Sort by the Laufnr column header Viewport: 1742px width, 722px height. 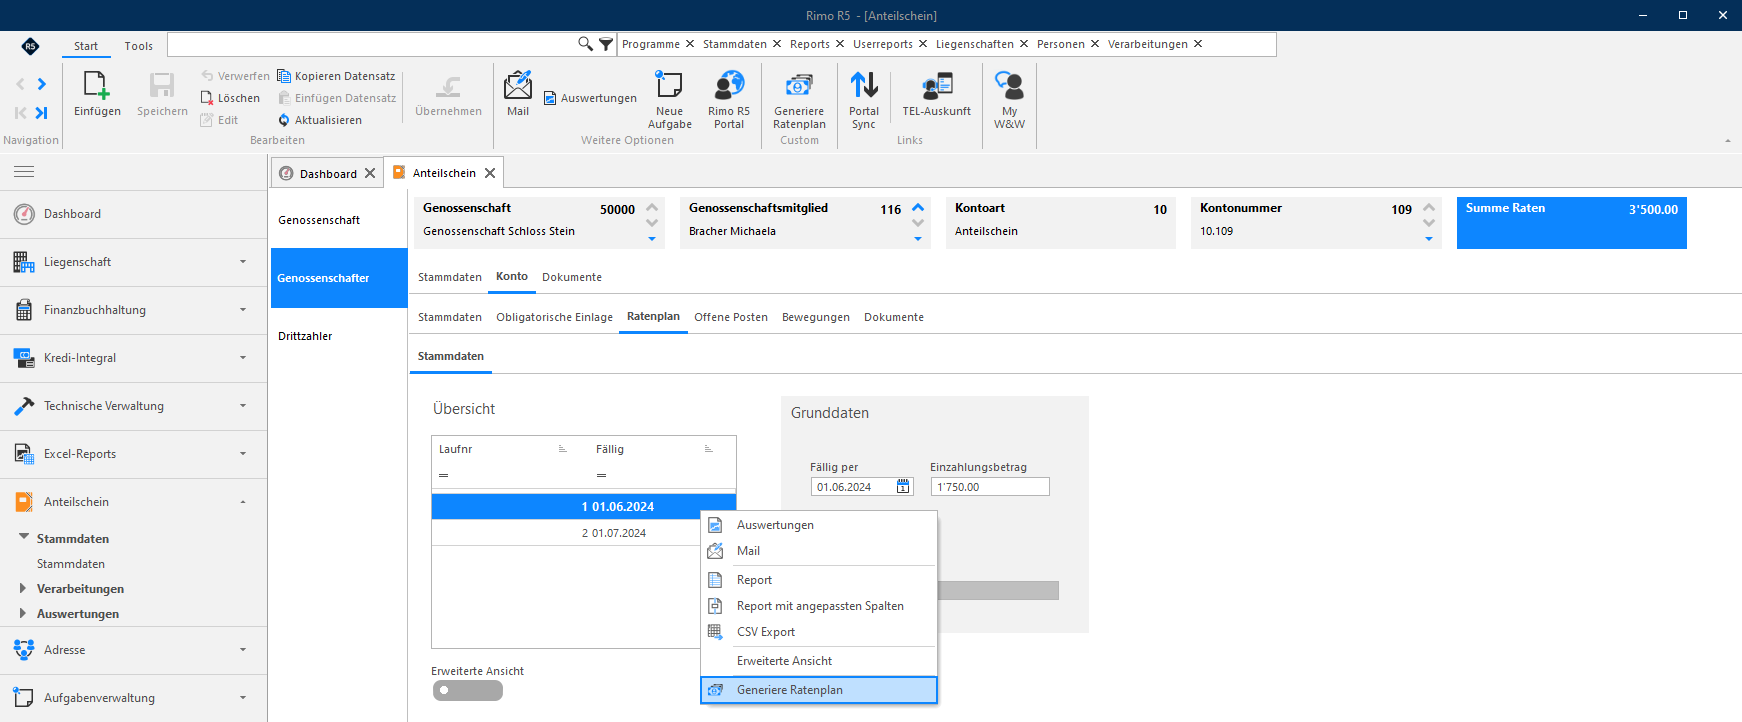point(503,449)
